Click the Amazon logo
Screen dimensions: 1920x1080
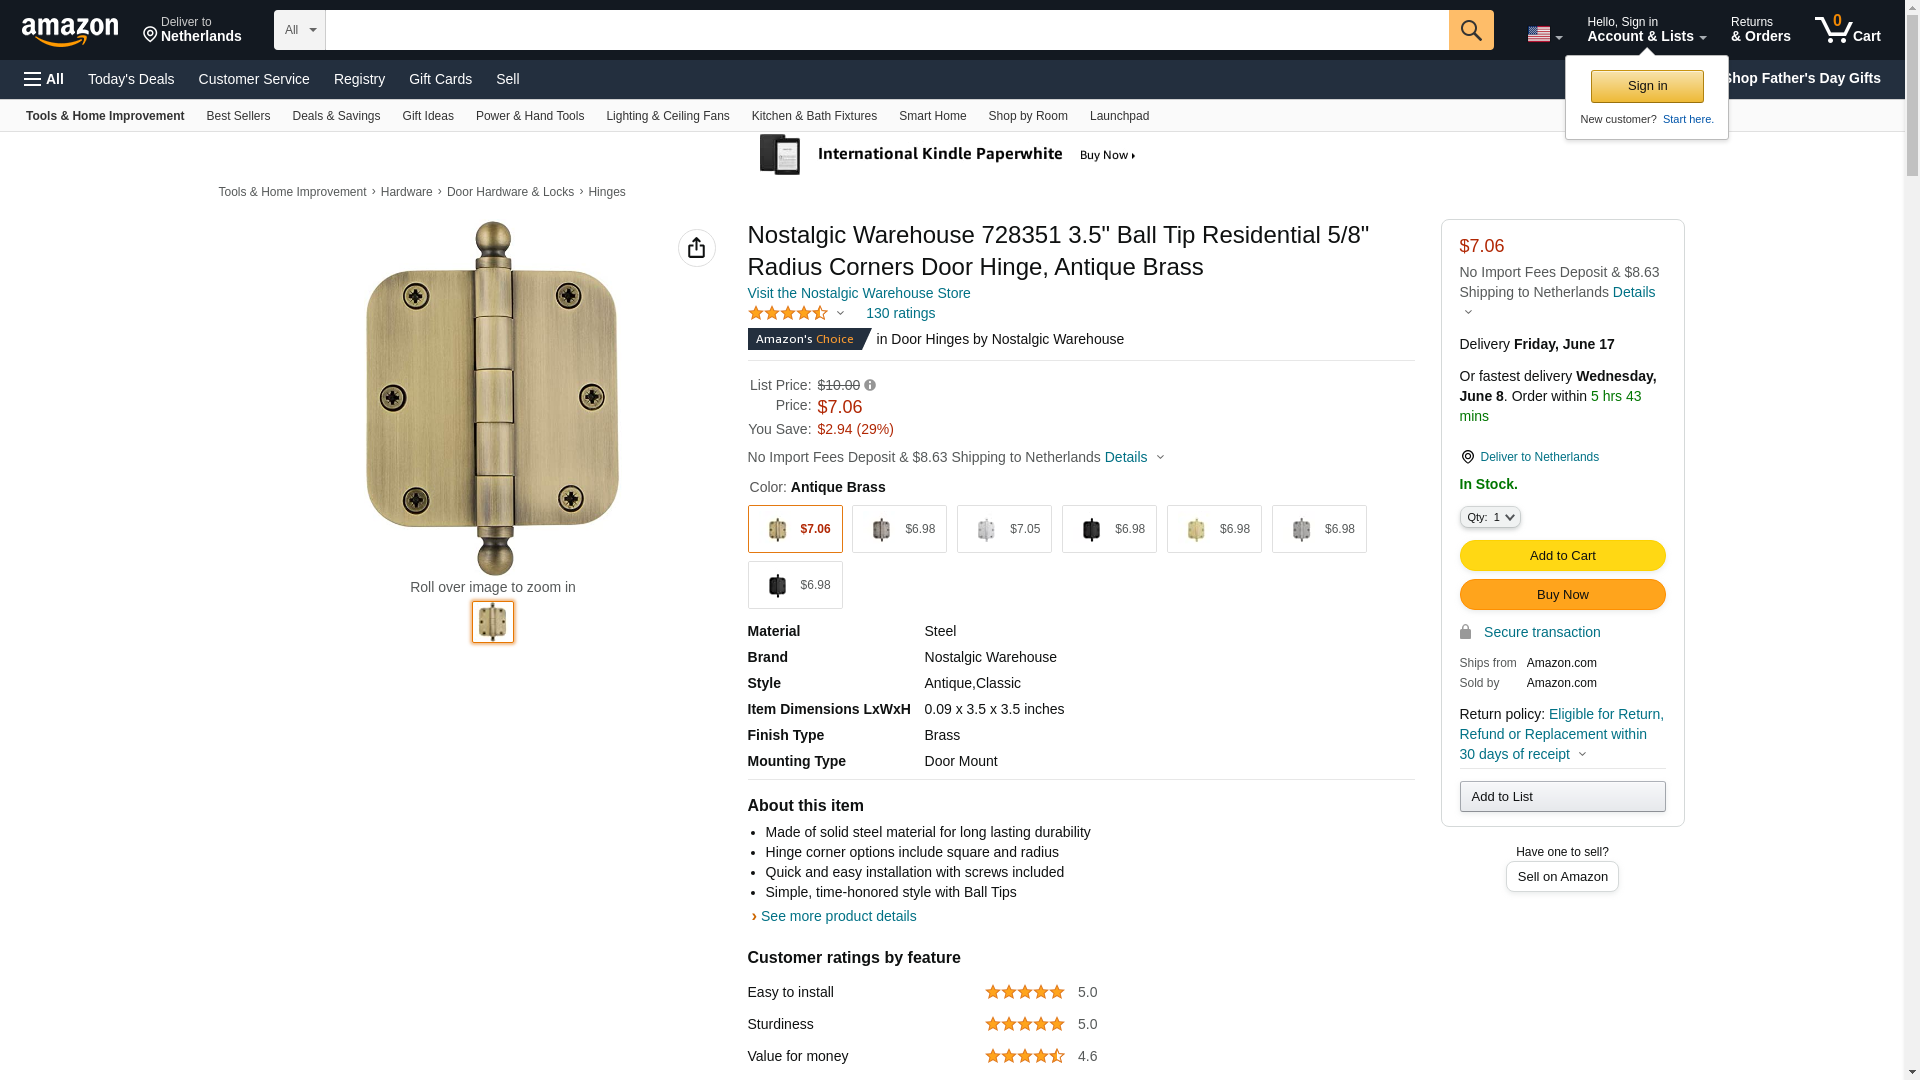point(70,31)
